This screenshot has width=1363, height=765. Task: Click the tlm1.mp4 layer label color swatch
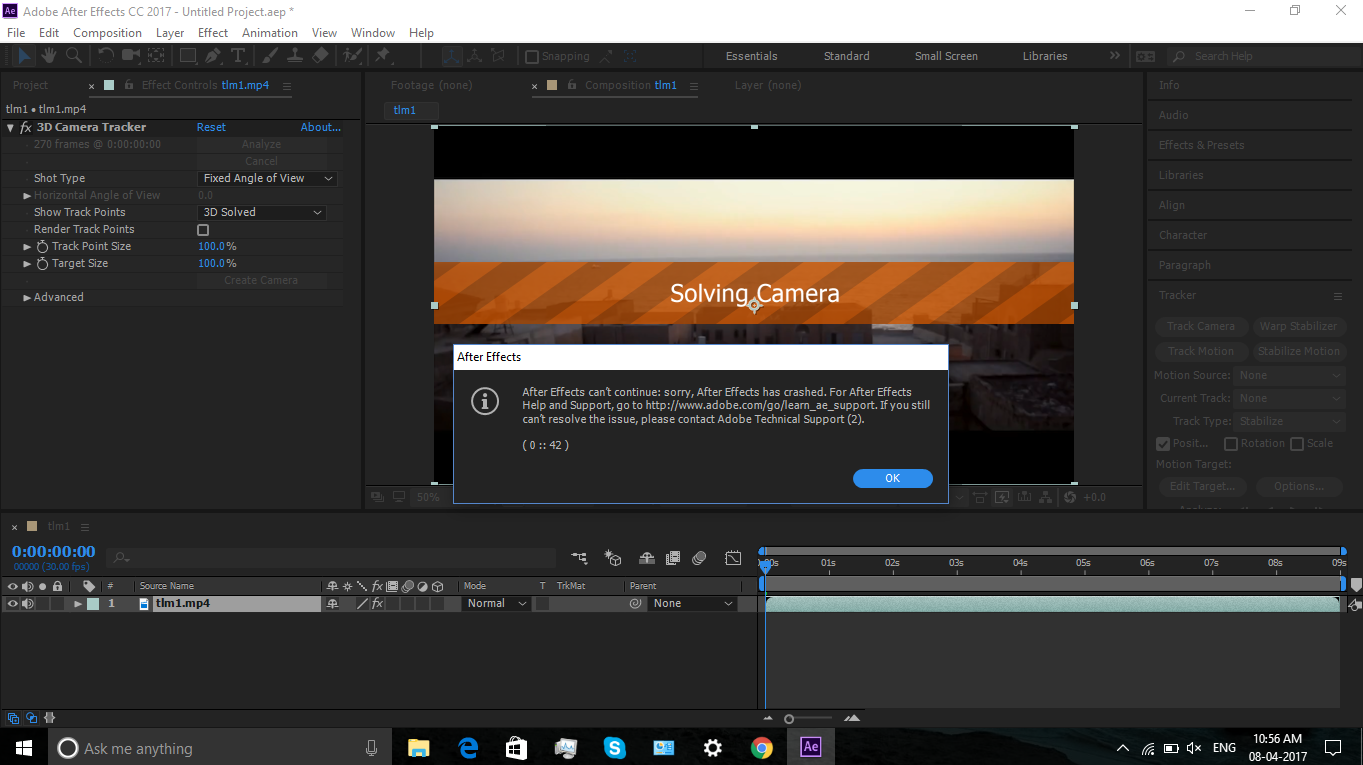click(93, 604)
